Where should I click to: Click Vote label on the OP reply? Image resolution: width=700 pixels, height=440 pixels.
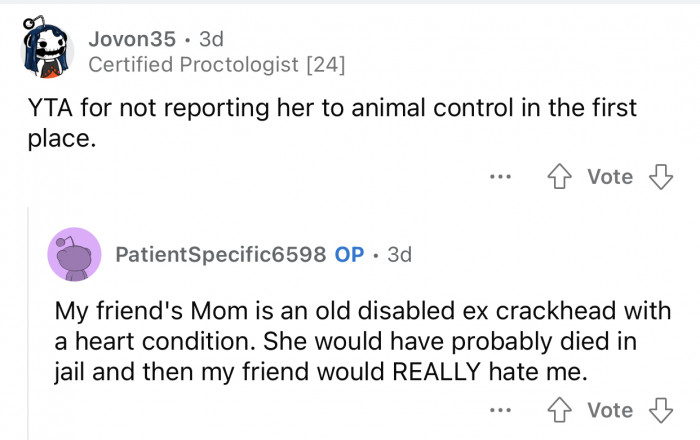[610, 411]
